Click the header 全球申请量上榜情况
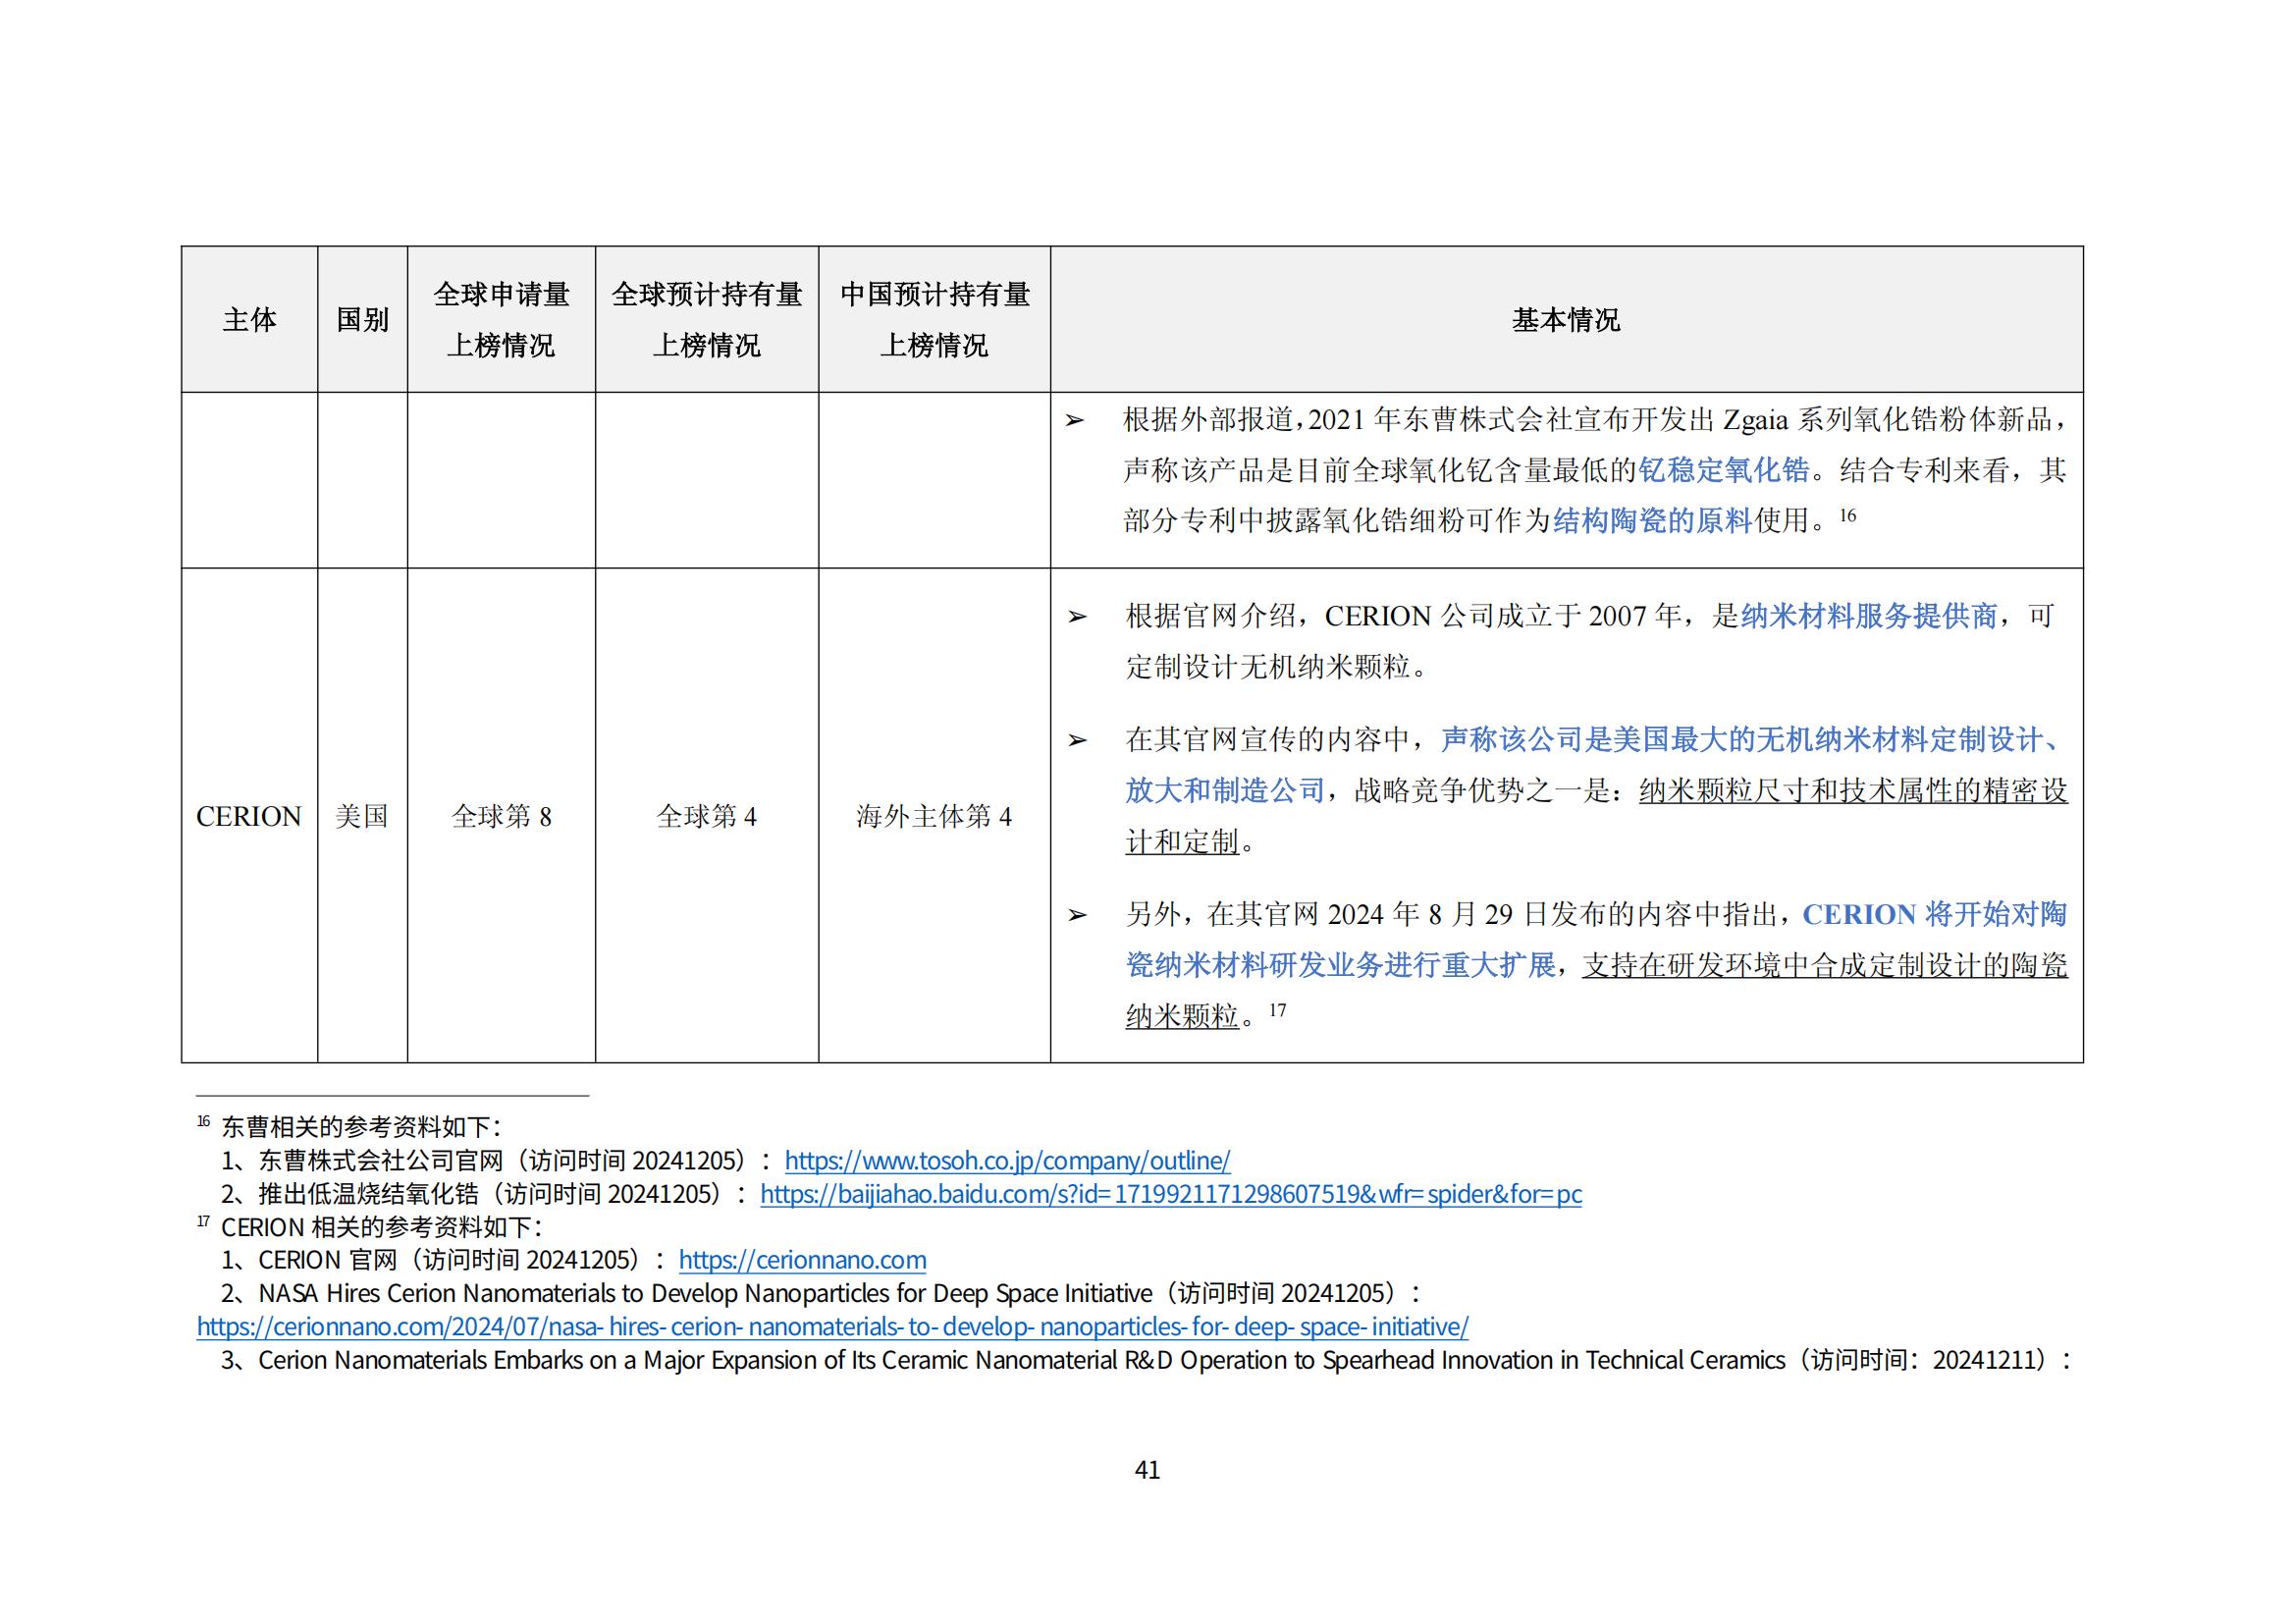This screenshot has width=2296, height=1624. 501,320
